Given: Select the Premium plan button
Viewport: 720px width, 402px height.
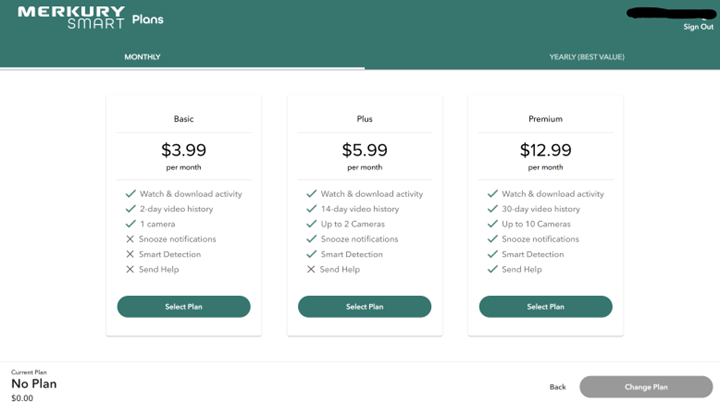Looking at the screenshot, I should point(546,306).
